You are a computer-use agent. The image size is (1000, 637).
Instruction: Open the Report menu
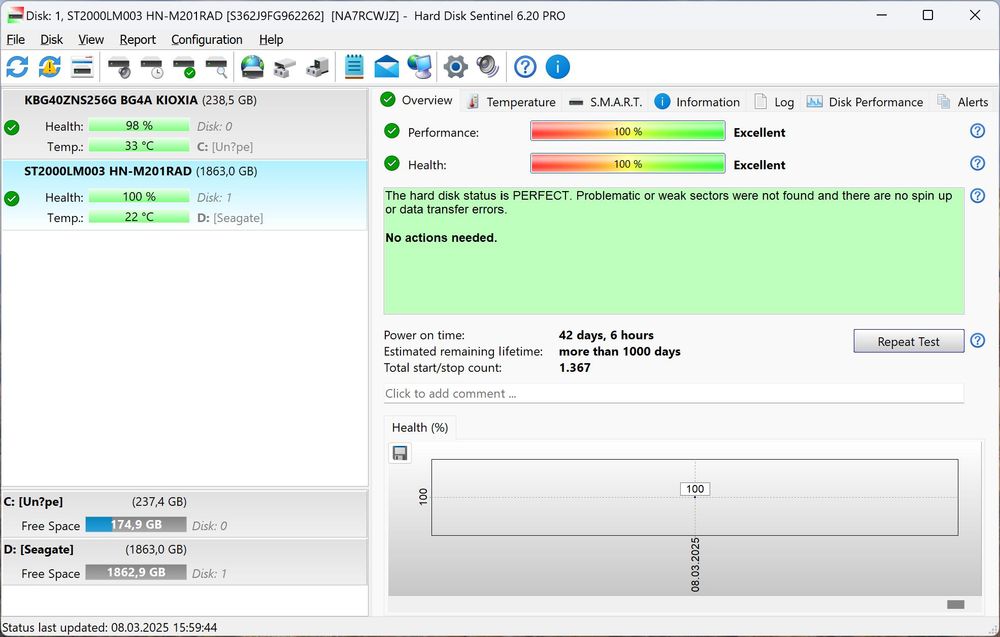(137, 39)
